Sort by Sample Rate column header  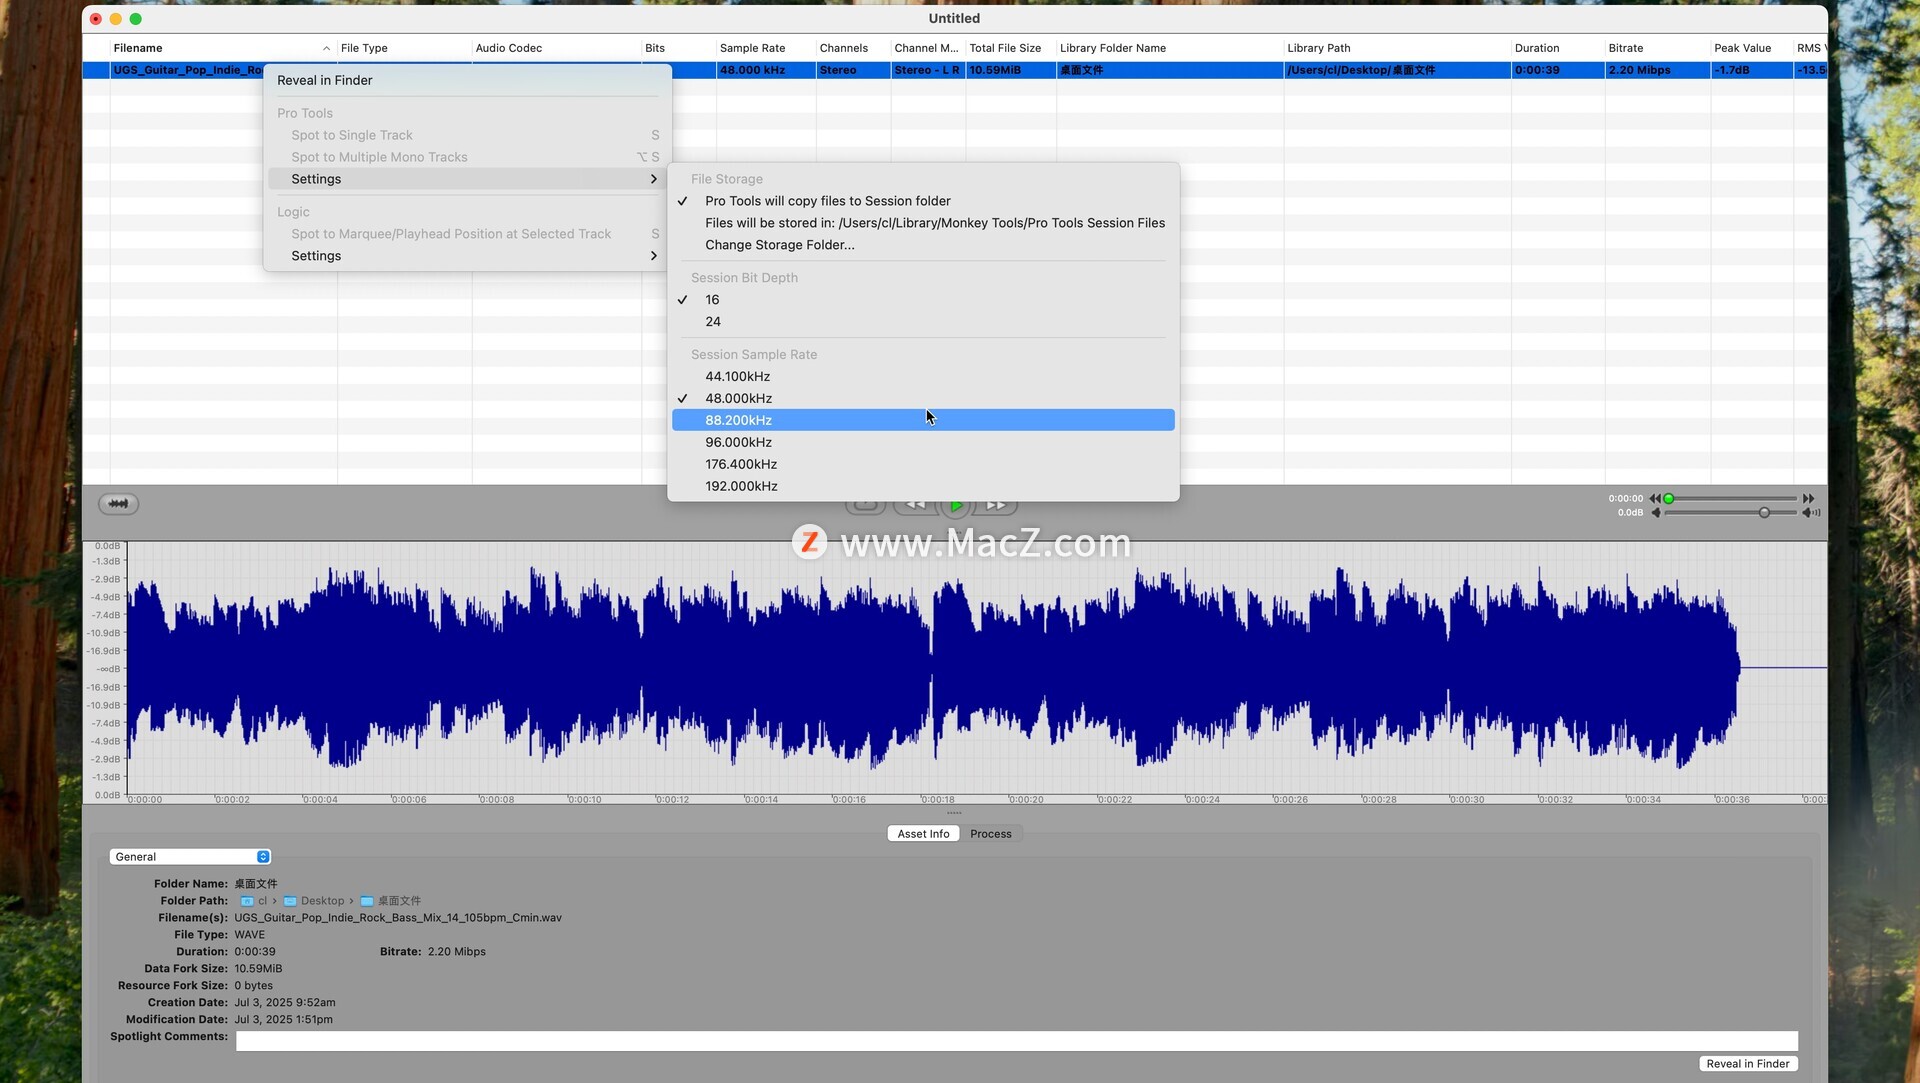click(x=765, y=48)
